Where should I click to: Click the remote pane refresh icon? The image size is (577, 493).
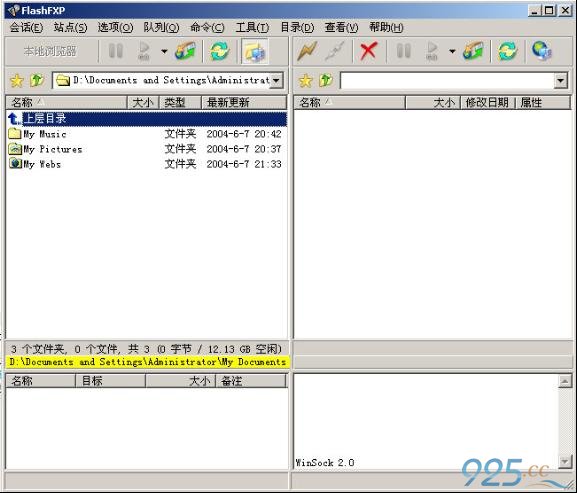(508, 51)
